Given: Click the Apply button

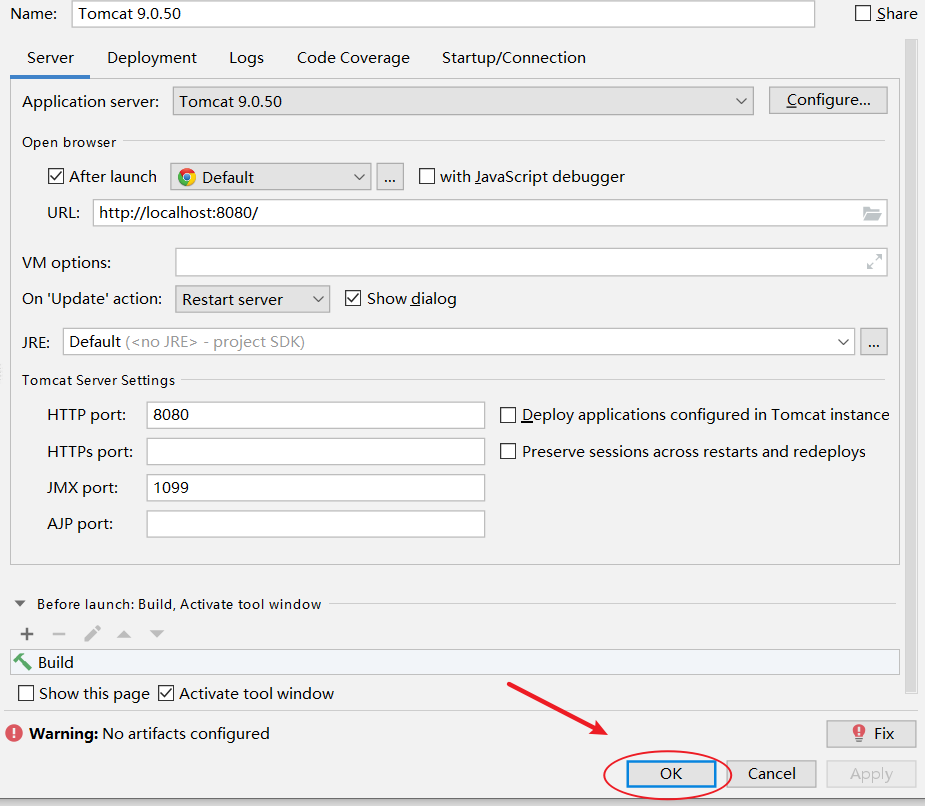Looking at the screenshot, I should [x=871, y=774].
